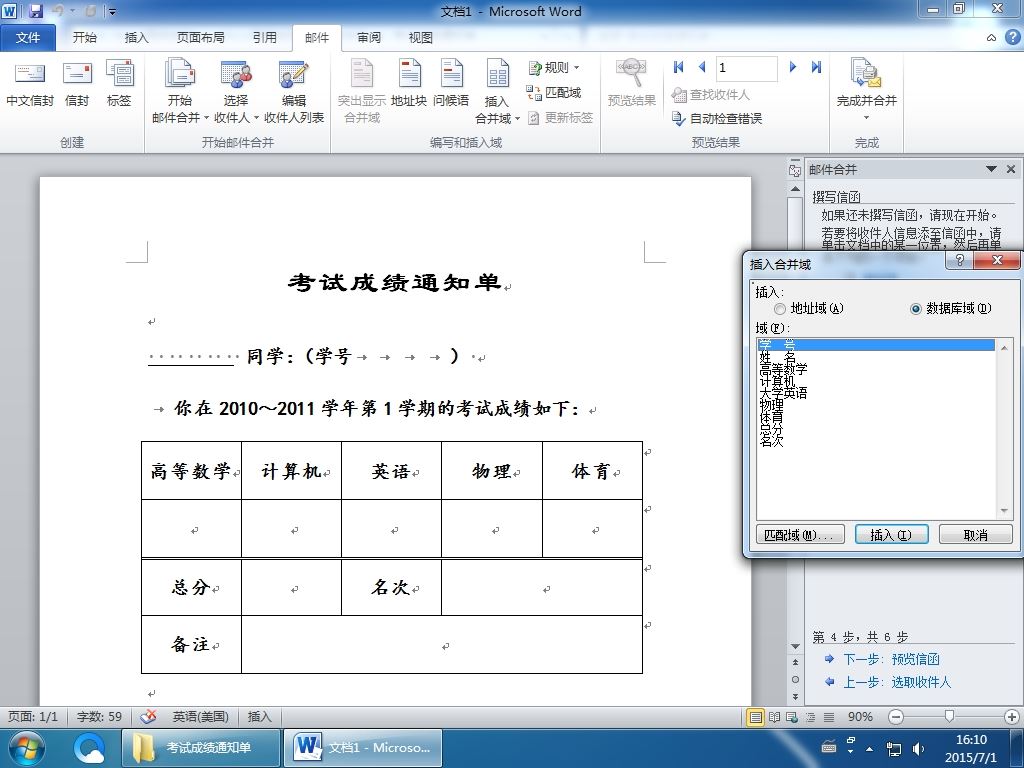
Task: Click the Save icon in quick access
Action: coord(36,11)
